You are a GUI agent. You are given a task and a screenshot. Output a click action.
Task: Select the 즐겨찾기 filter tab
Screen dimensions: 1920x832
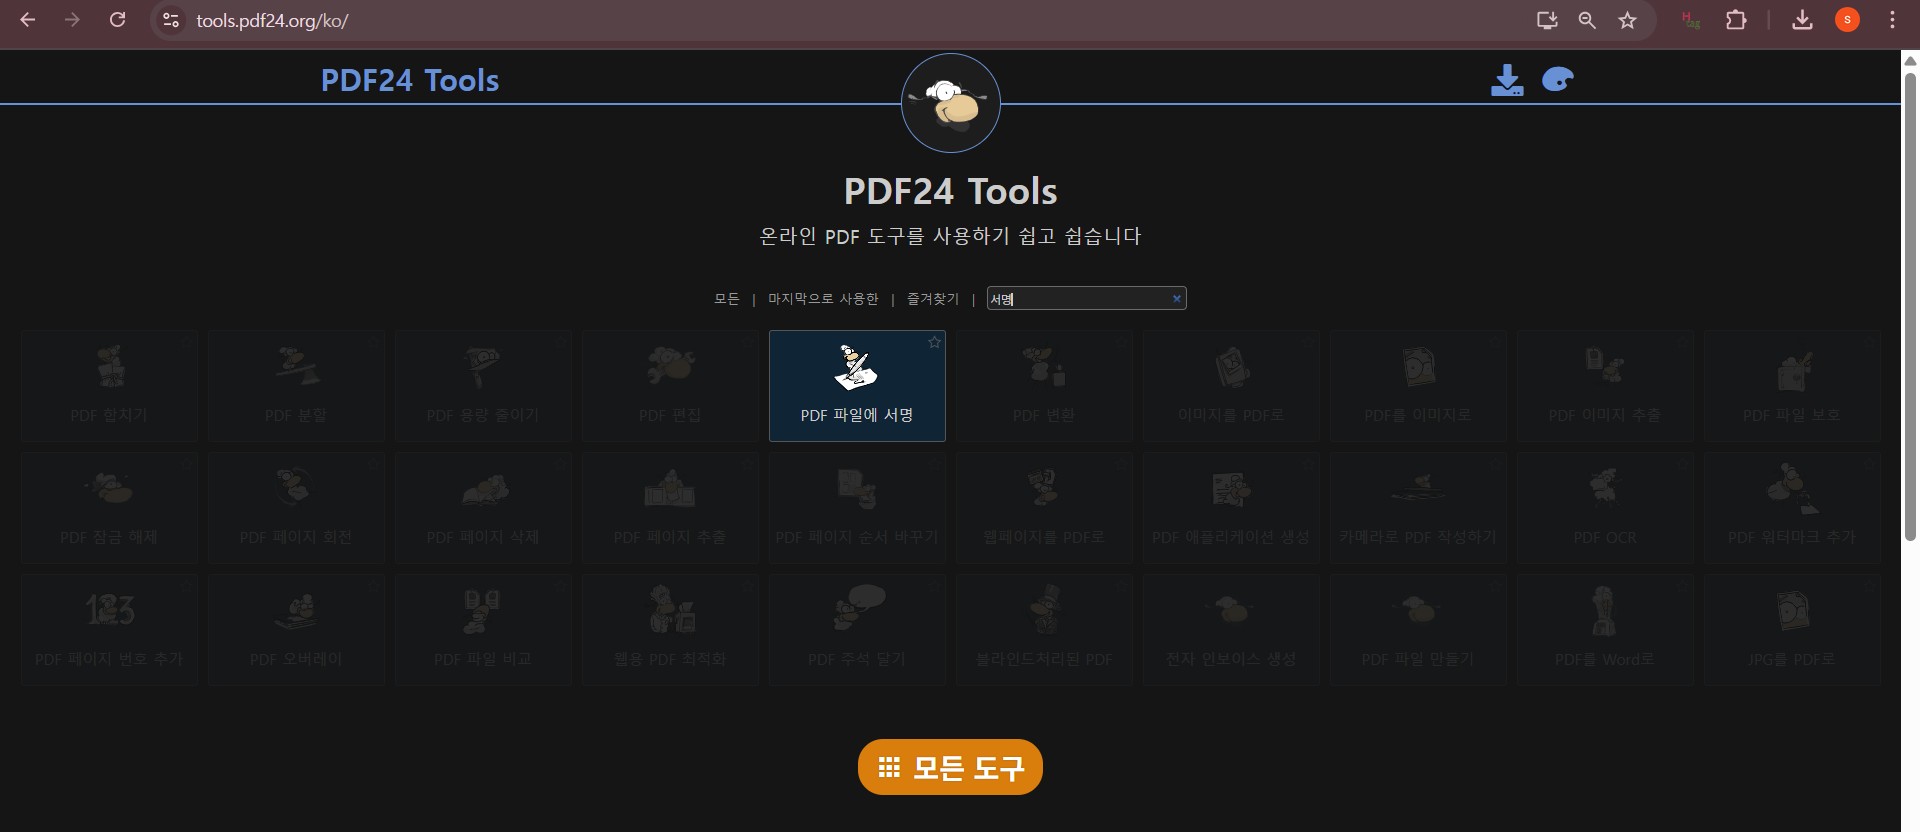[x=933, y=299]
